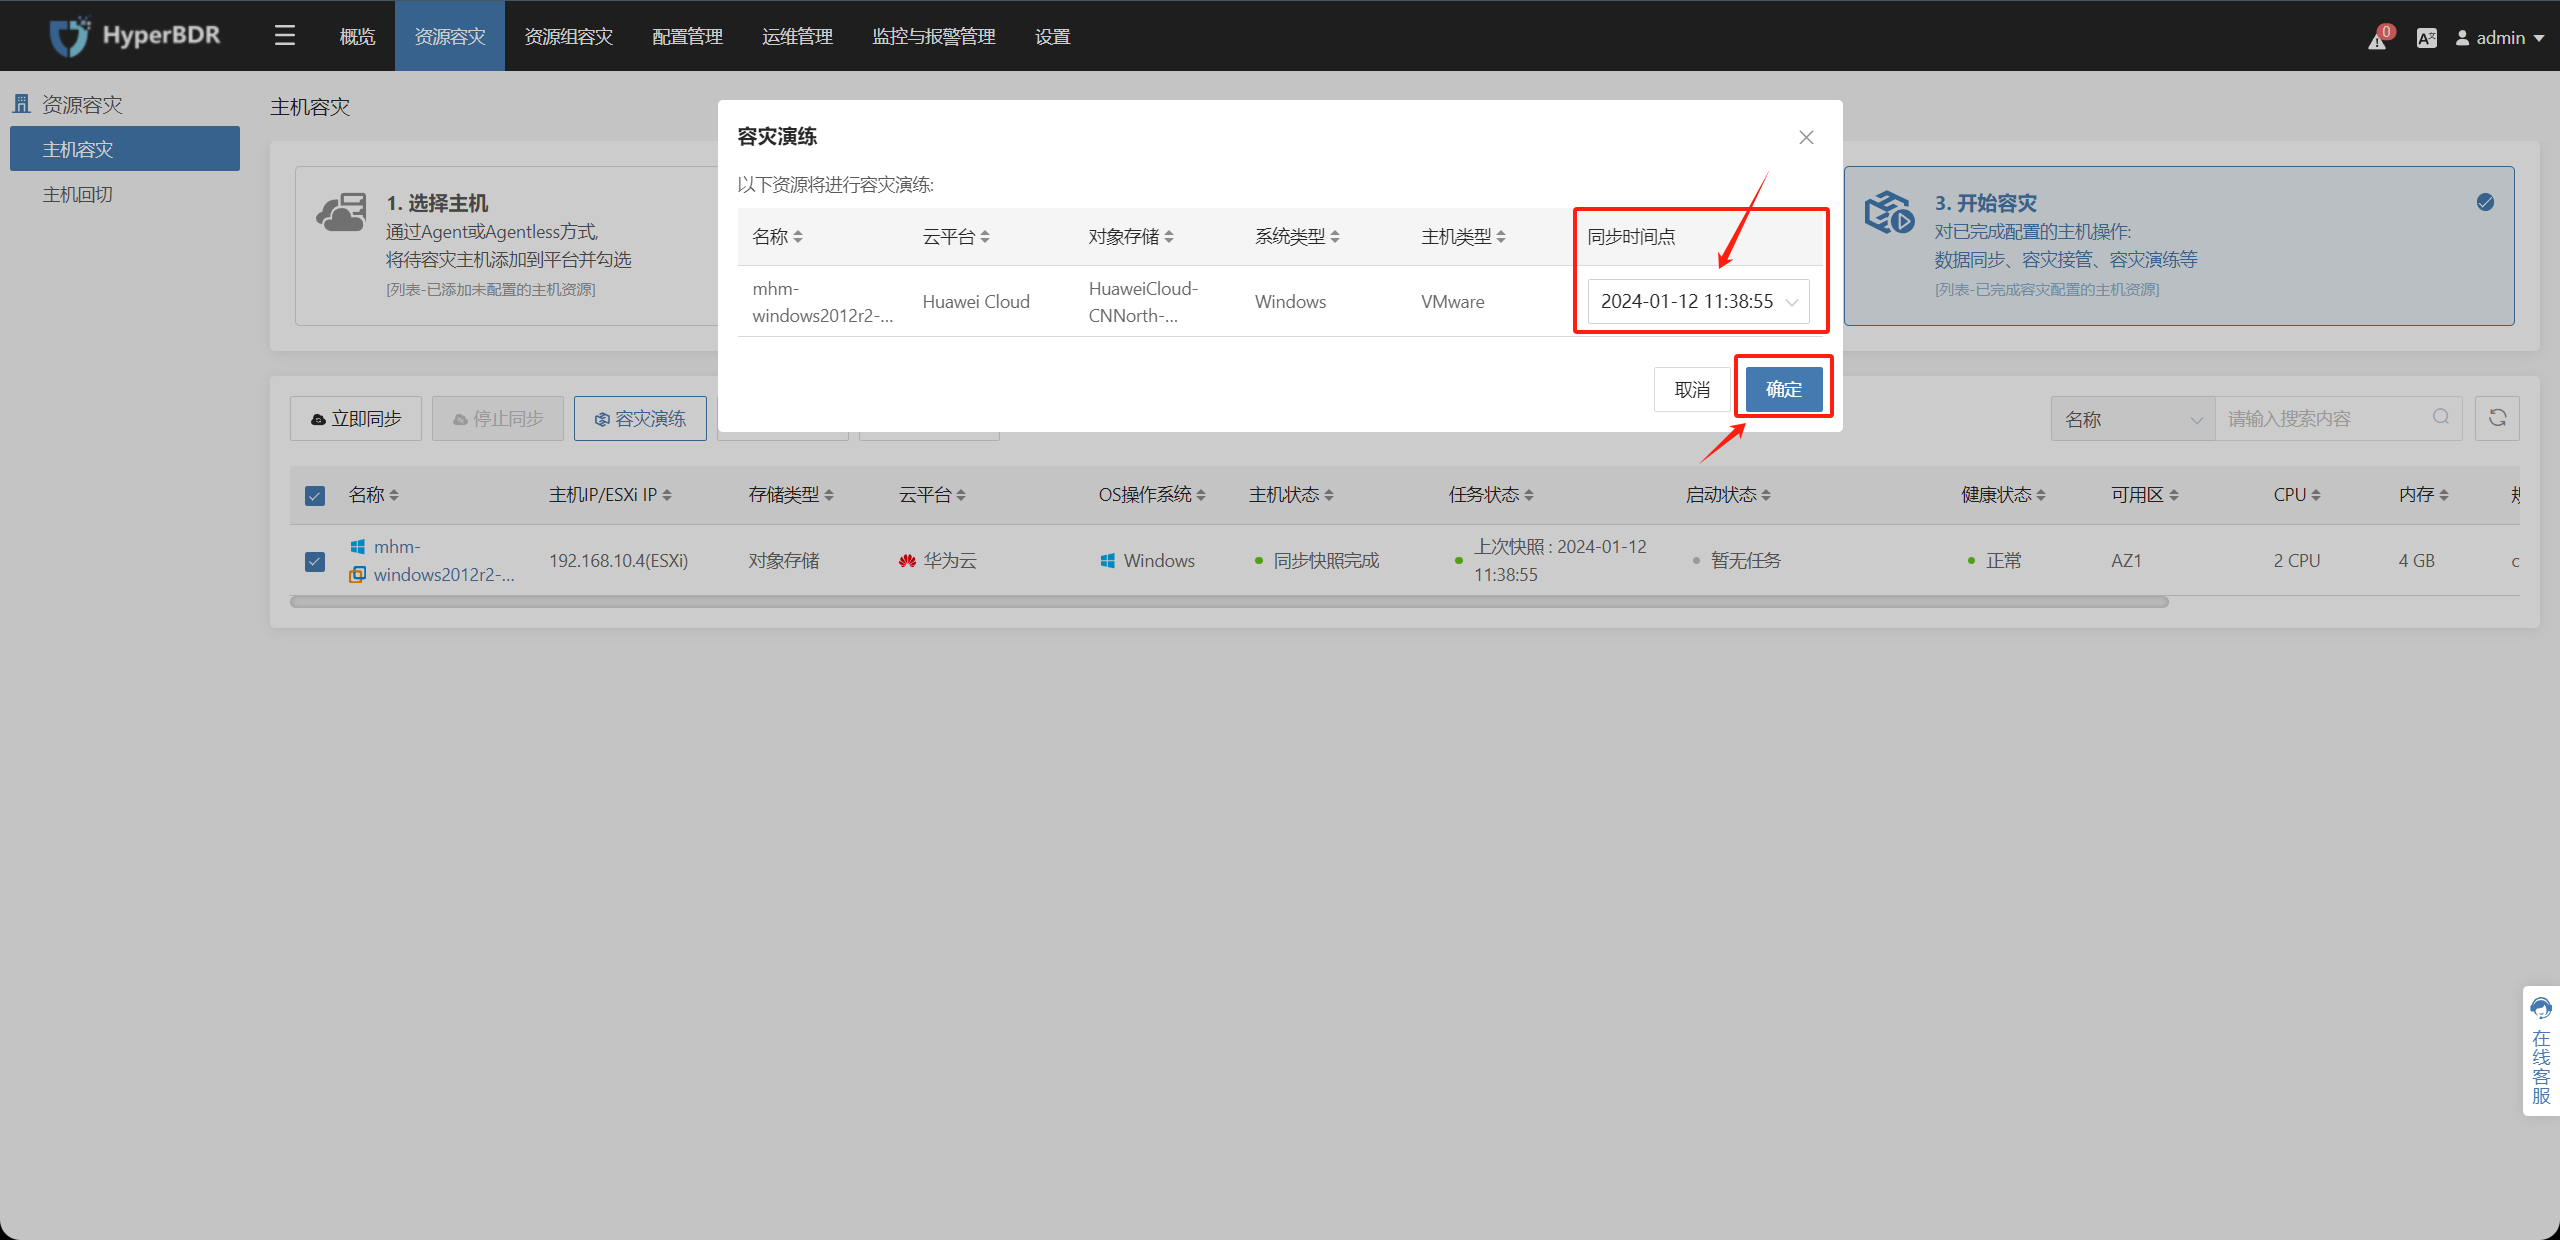Image resolution: width=2560 pixels, height=1240 pixels.
Task: Click the 停止同步 button
Action: click(498, 418)
